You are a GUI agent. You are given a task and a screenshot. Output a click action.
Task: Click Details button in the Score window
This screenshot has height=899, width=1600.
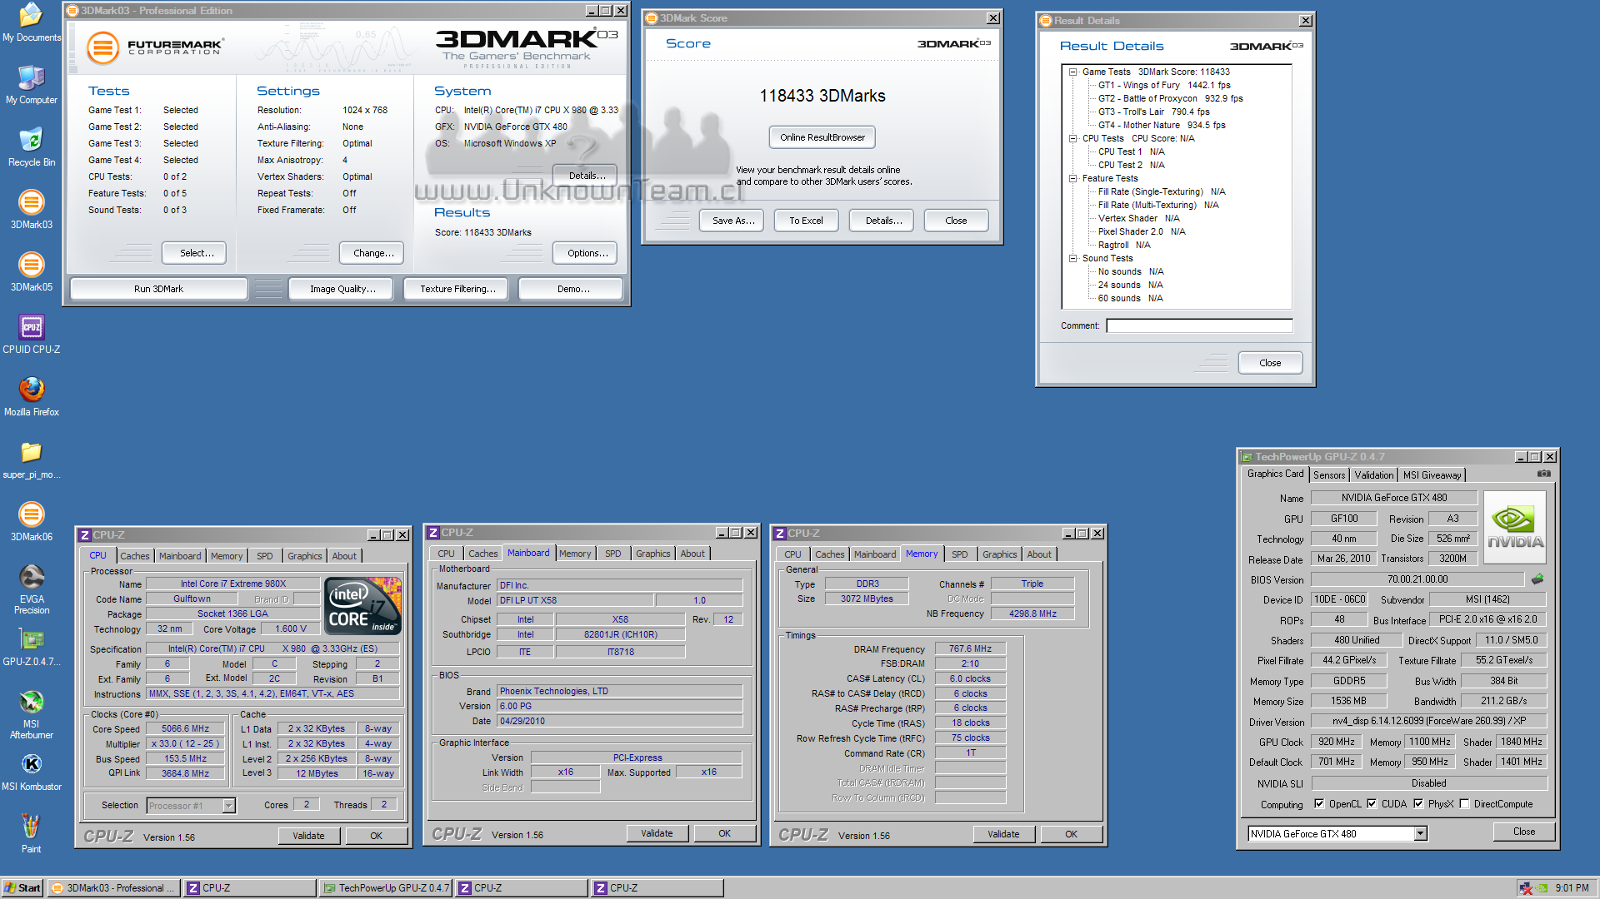tap(884, 221)
